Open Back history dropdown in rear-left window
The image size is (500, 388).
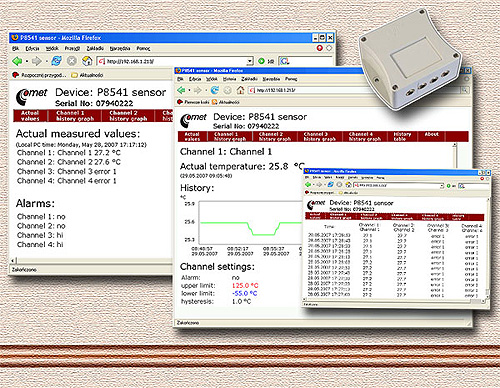pos(27,61)
